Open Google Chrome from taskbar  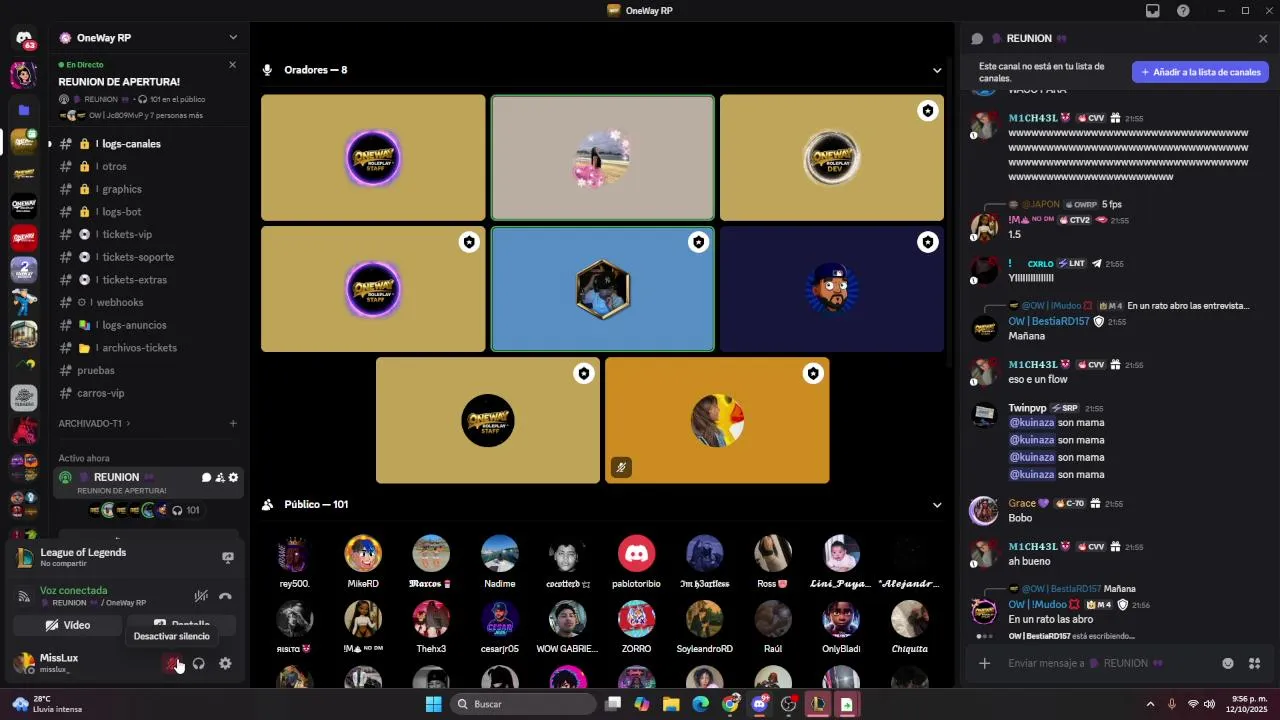(x=730, y=704)
